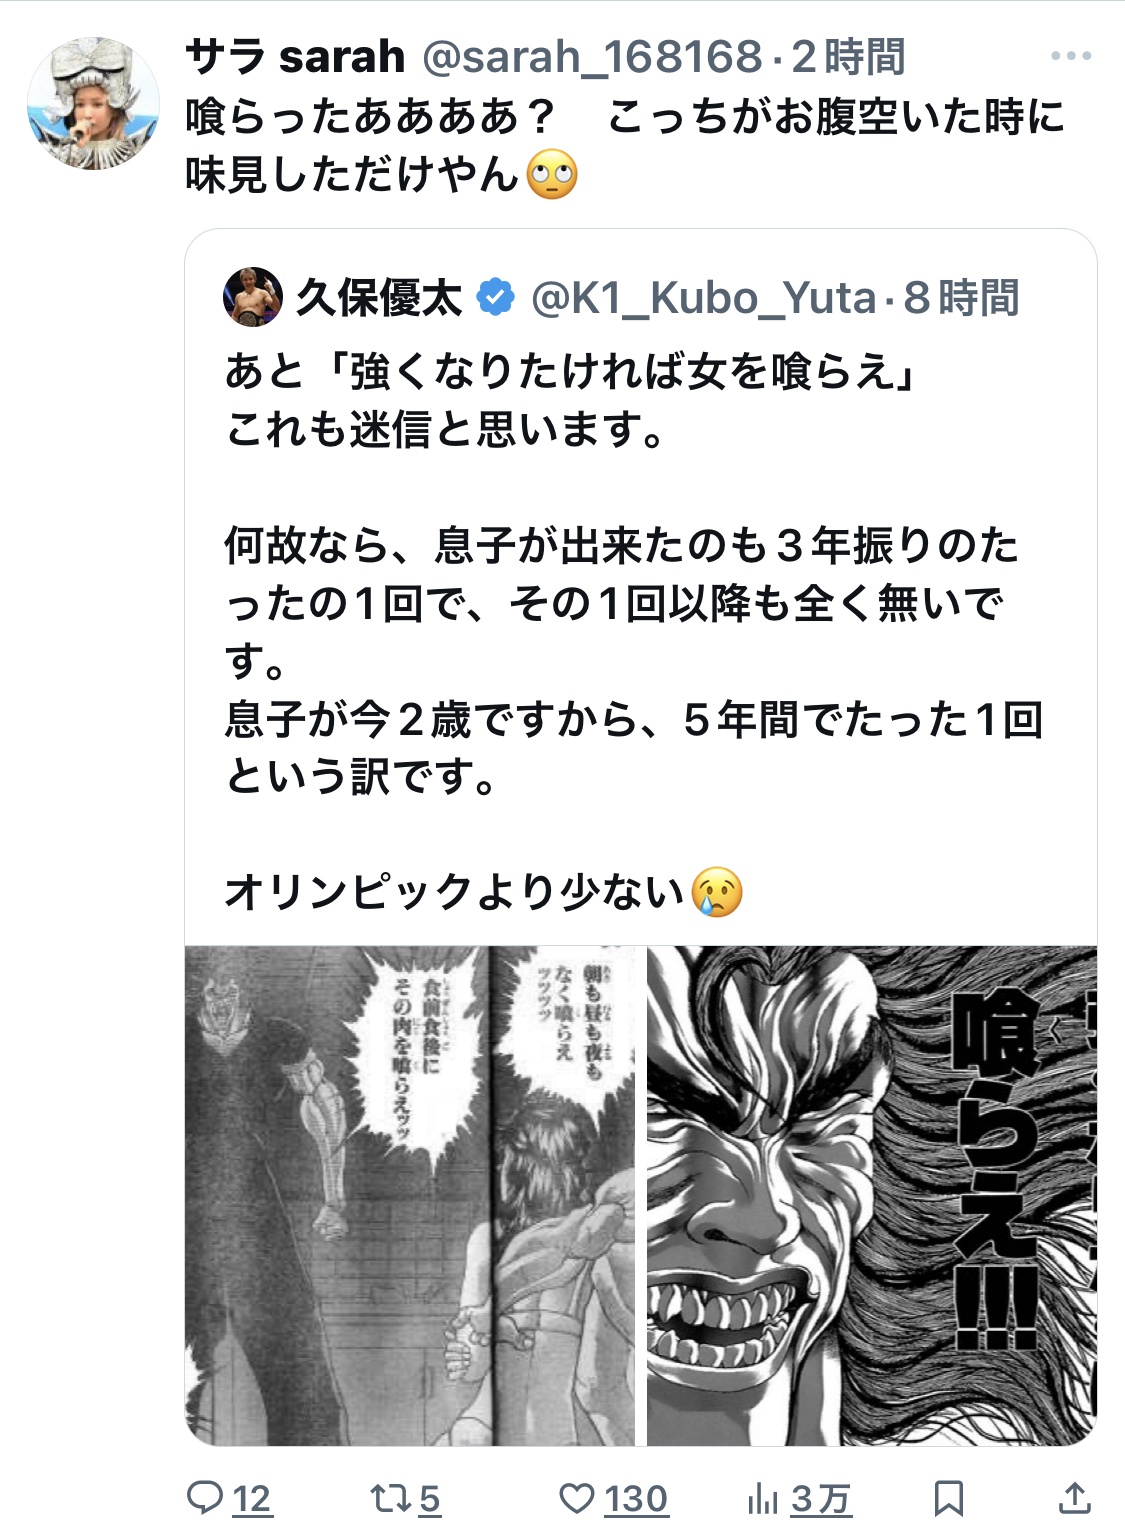Click the 8時間 timestamp of quoted tweet

[x=962, y=298]
